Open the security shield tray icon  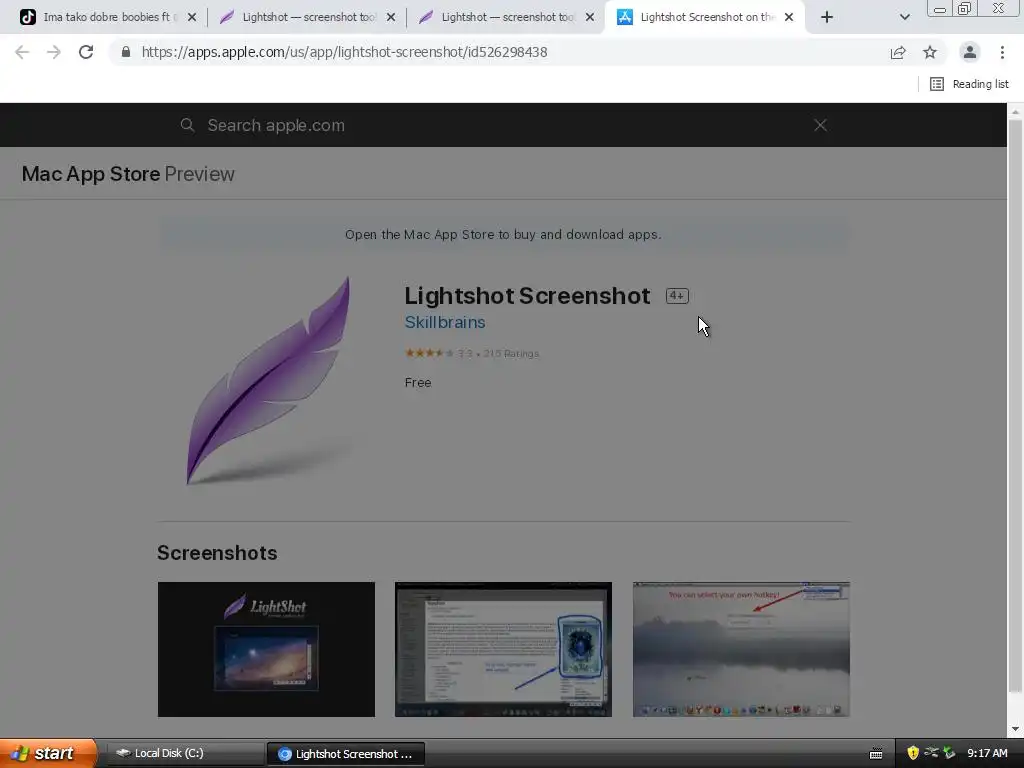click(x=913, y=754)
